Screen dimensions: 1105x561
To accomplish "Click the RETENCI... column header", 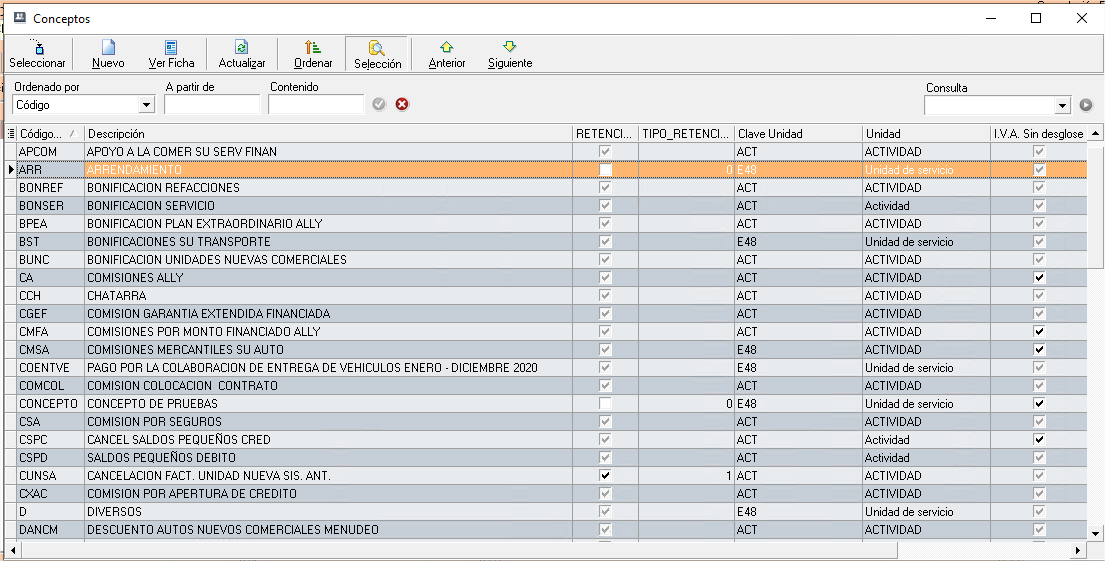I will [x=605, y=133].
